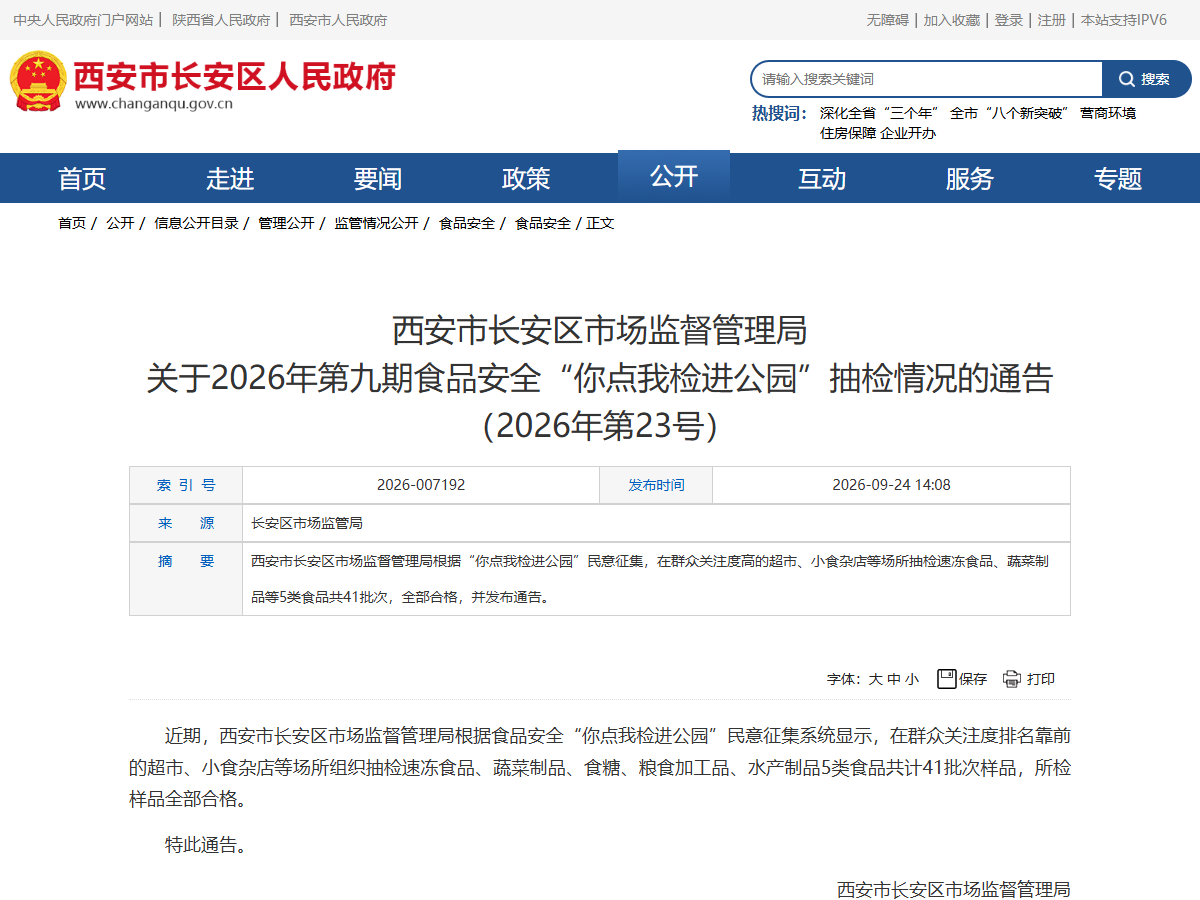Screen dimensions: 1200x900
Task: Click the 摘要 label cell
Action: click(x=186, y=579)
